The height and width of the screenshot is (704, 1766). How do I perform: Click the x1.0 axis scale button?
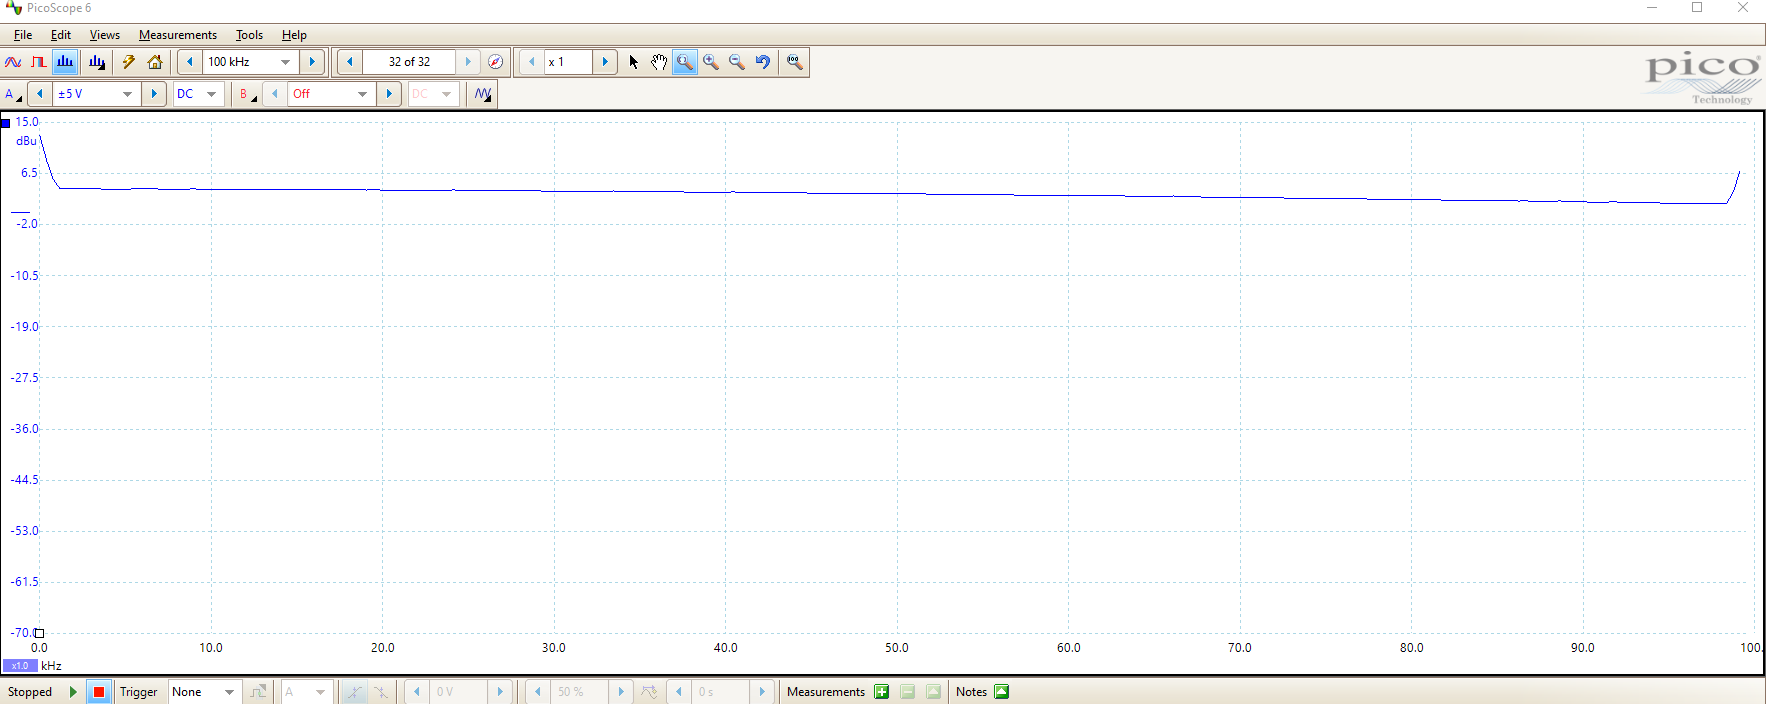pos(20,666)
